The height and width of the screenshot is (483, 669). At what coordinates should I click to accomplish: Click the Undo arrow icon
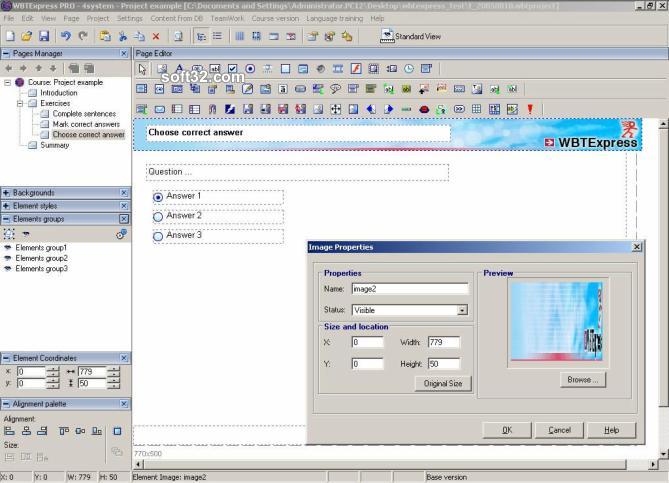[x=64, y=36]
